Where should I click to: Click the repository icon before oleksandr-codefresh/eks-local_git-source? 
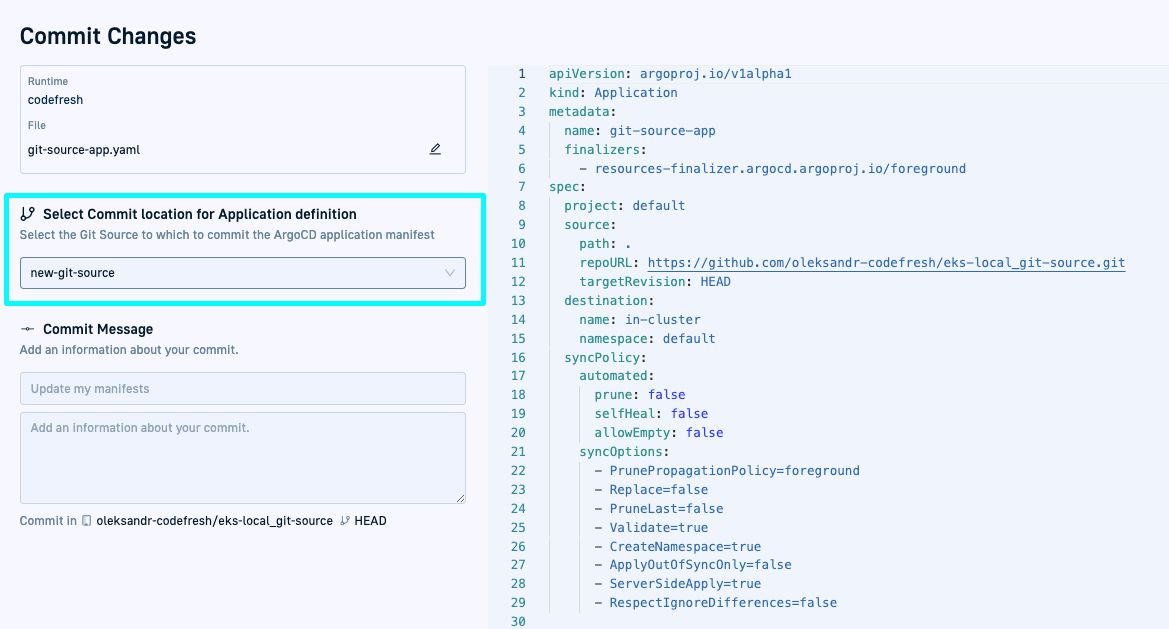click(x=87, y=521)
